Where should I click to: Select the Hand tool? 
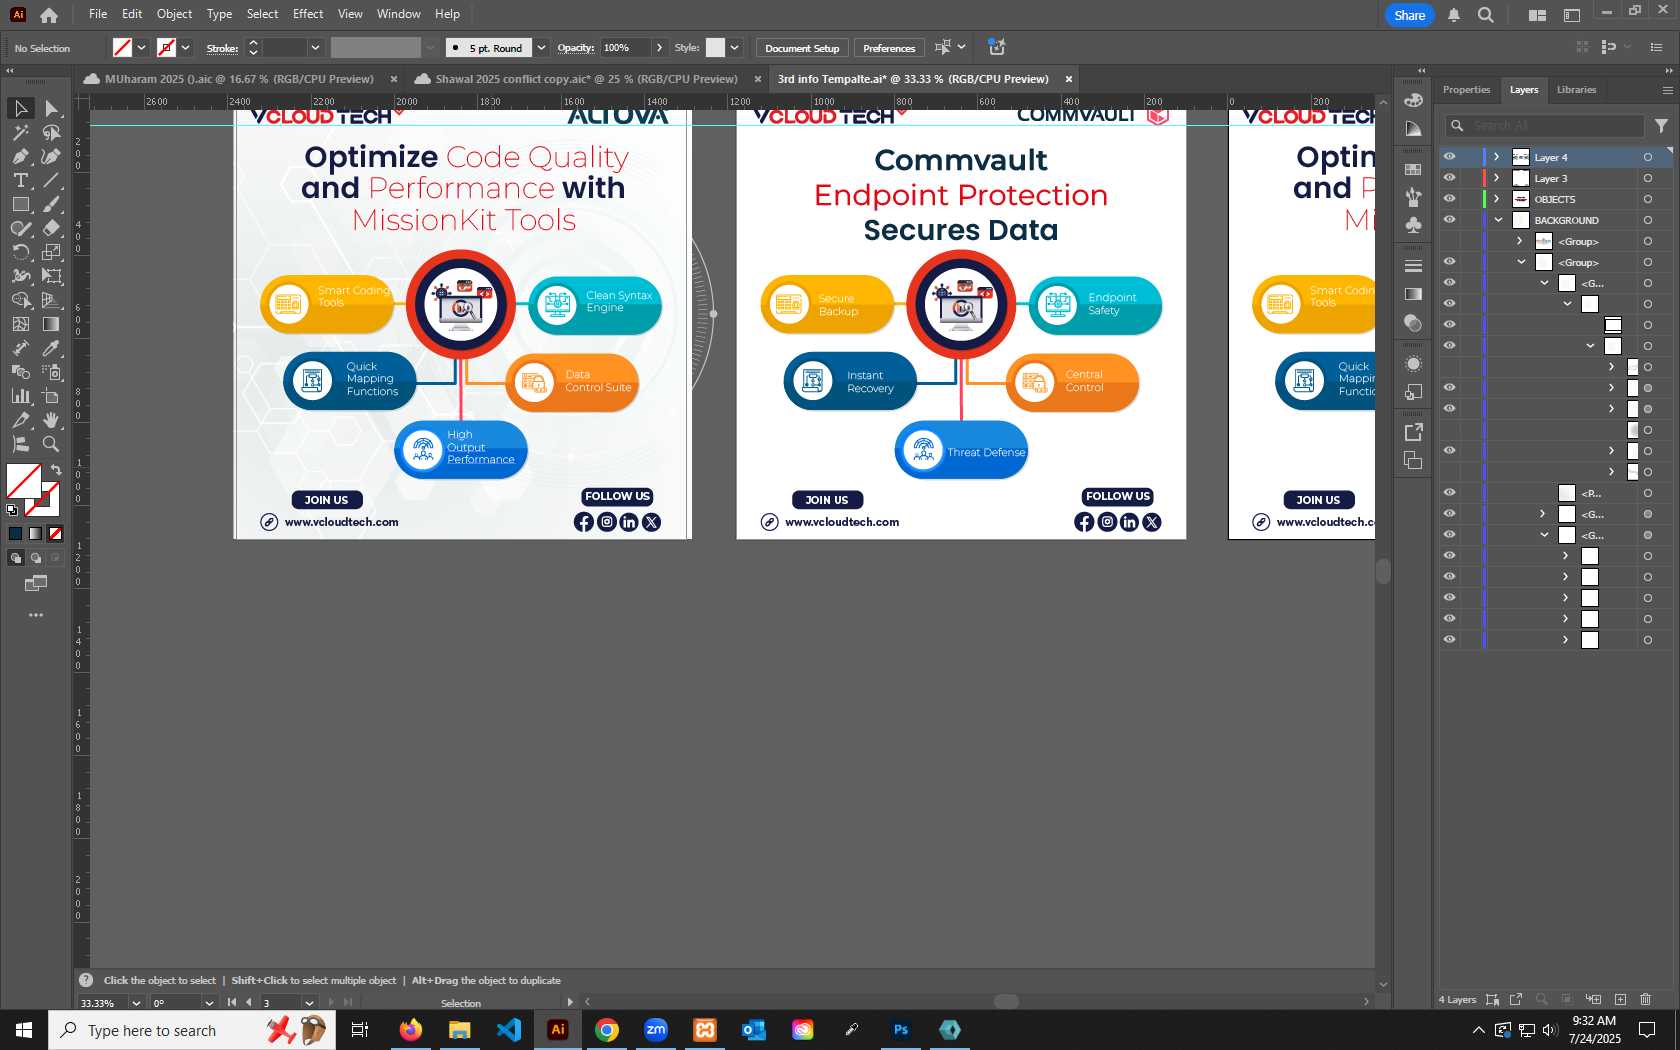tap(51, 420)
